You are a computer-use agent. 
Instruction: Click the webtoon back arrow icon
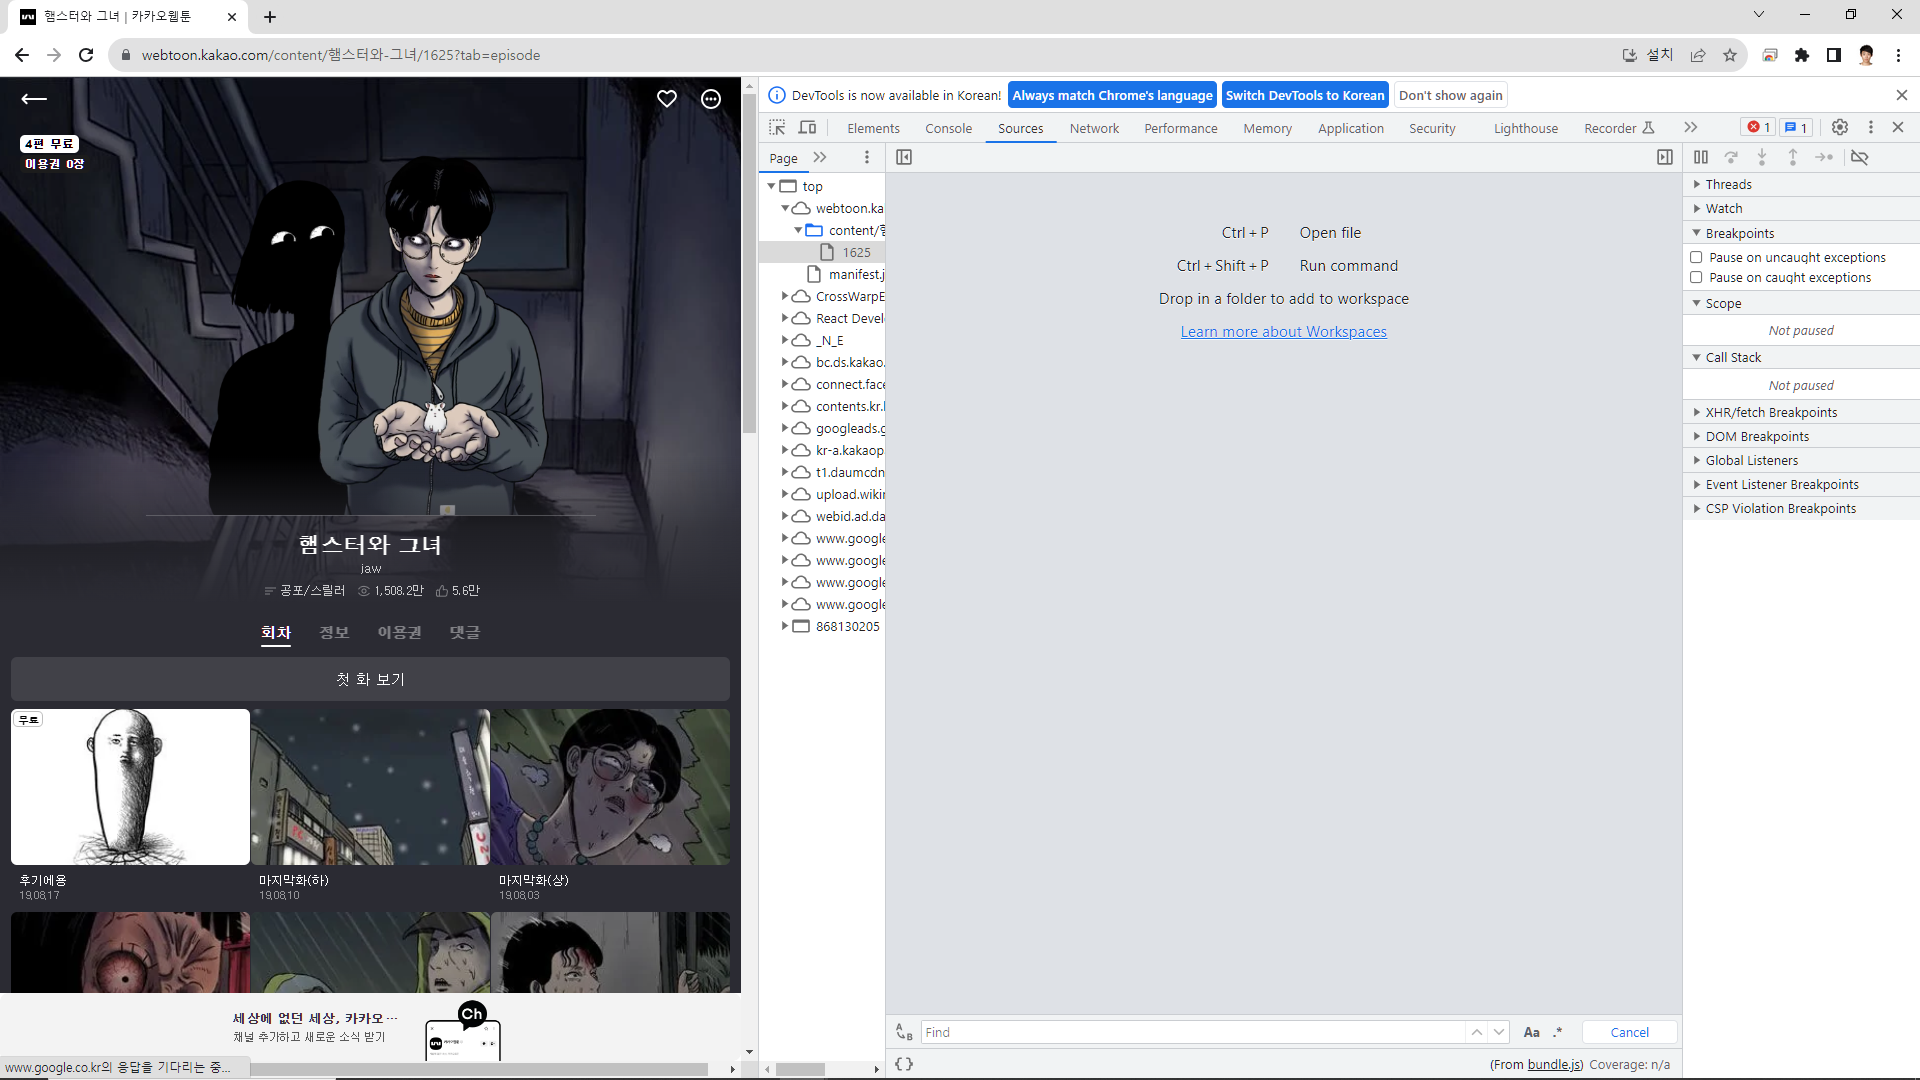point(34,98)
